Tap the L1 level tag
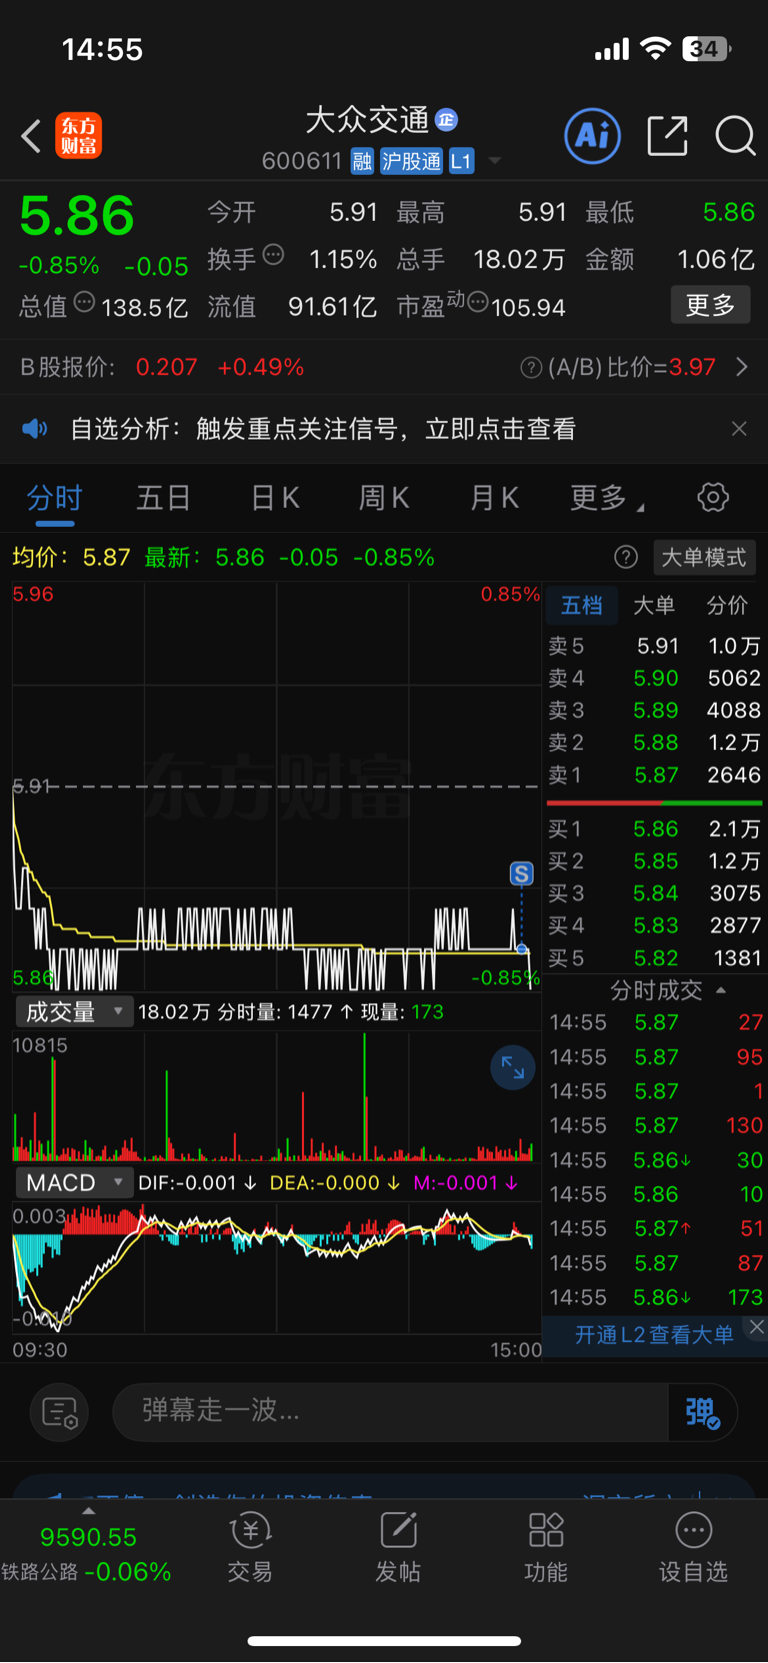768x1663 pixels. [461, 161]
